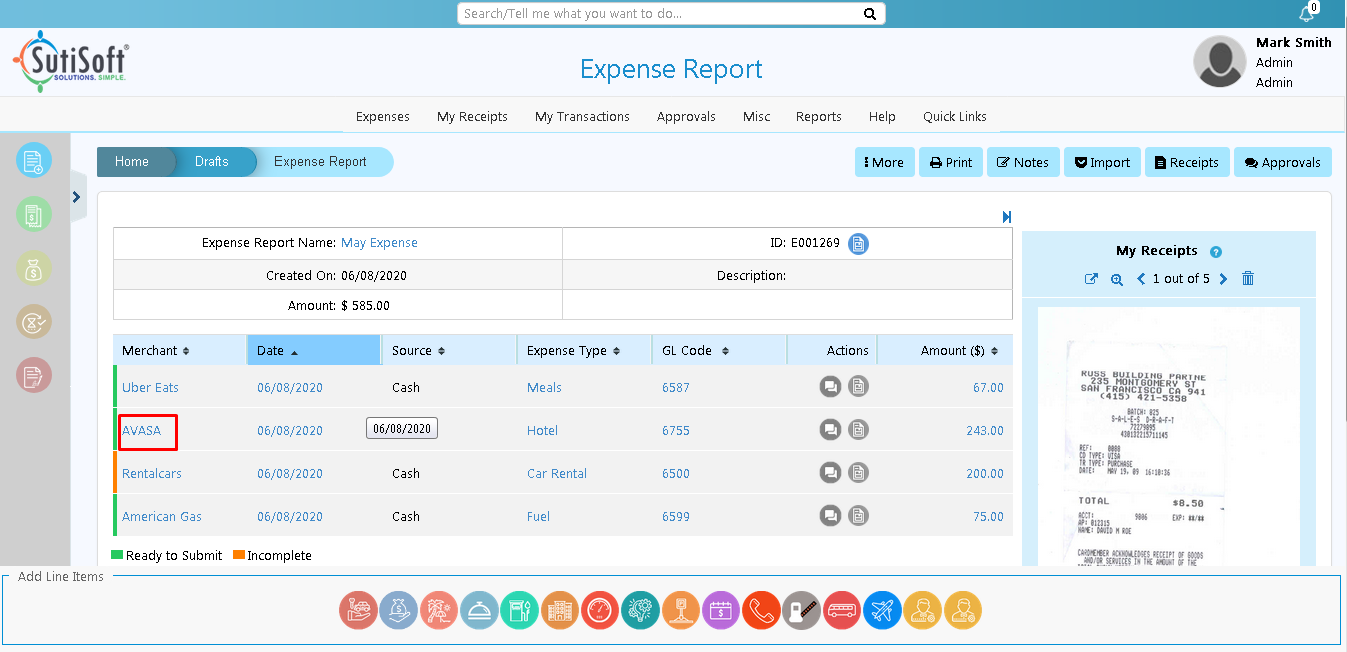Open comments for the Uber Eats row
The image size is (1347, 652).
pyautogui.click(x=830, y=387)
